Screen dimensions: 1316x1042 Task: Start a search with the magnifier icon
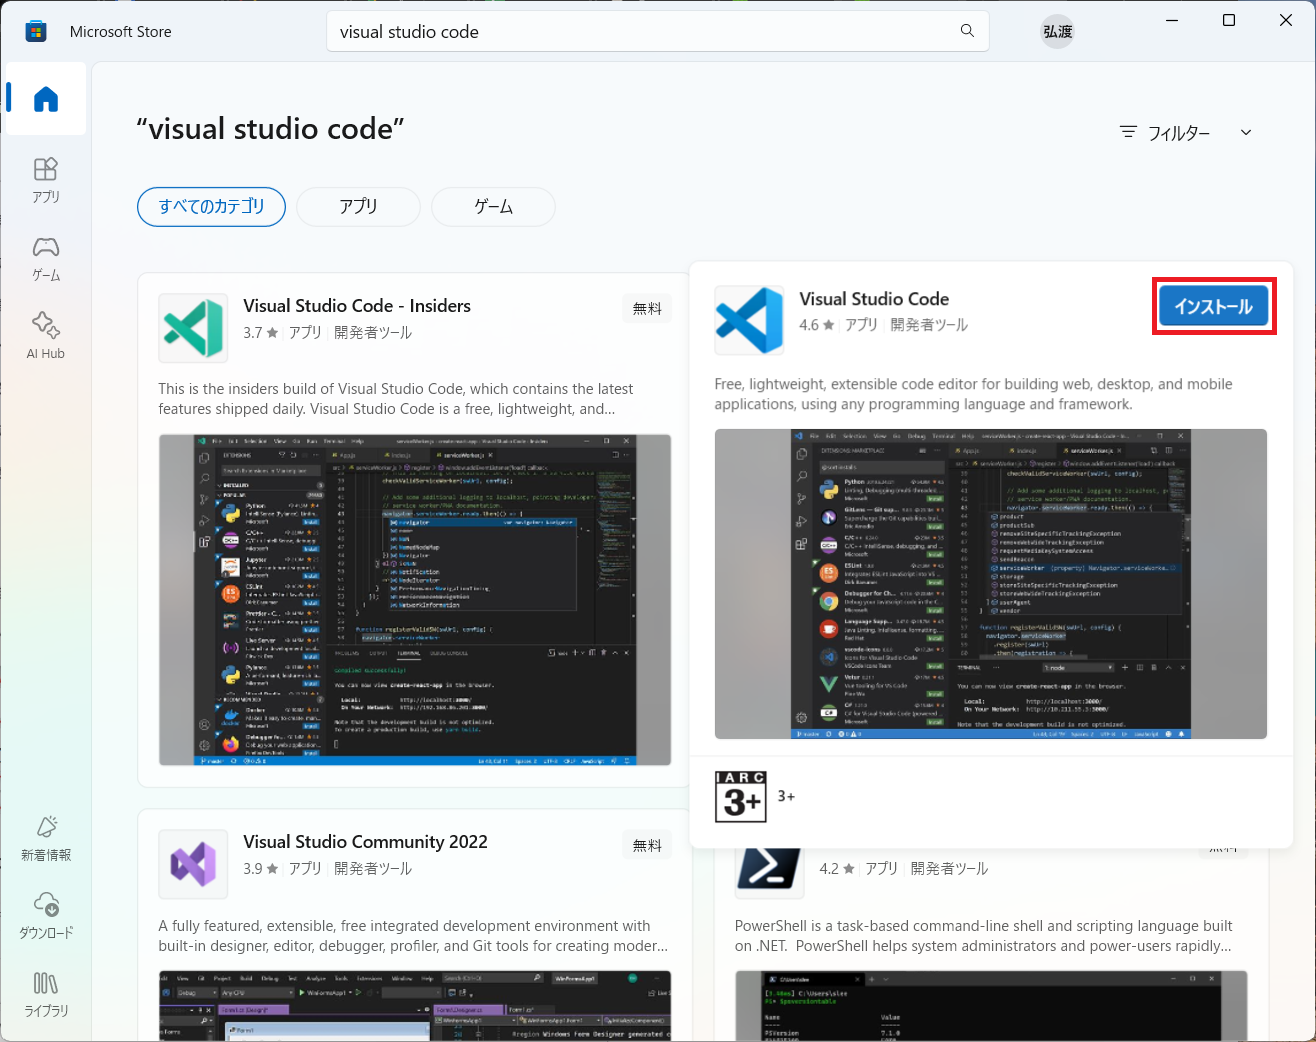(966, 31)
